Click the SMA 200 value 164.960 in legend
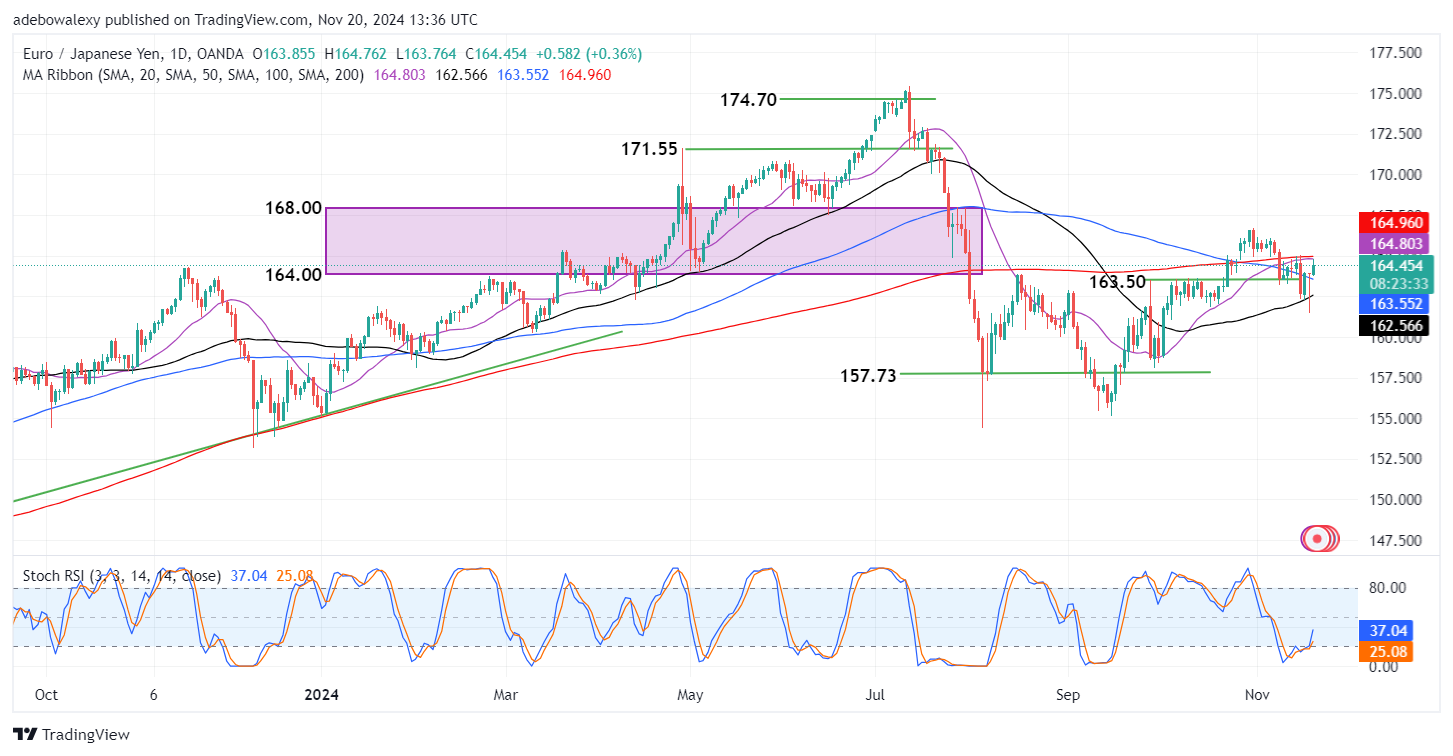Image resolution: width=1453 pixels, height=756 pixels. click(x=585, y=75)
